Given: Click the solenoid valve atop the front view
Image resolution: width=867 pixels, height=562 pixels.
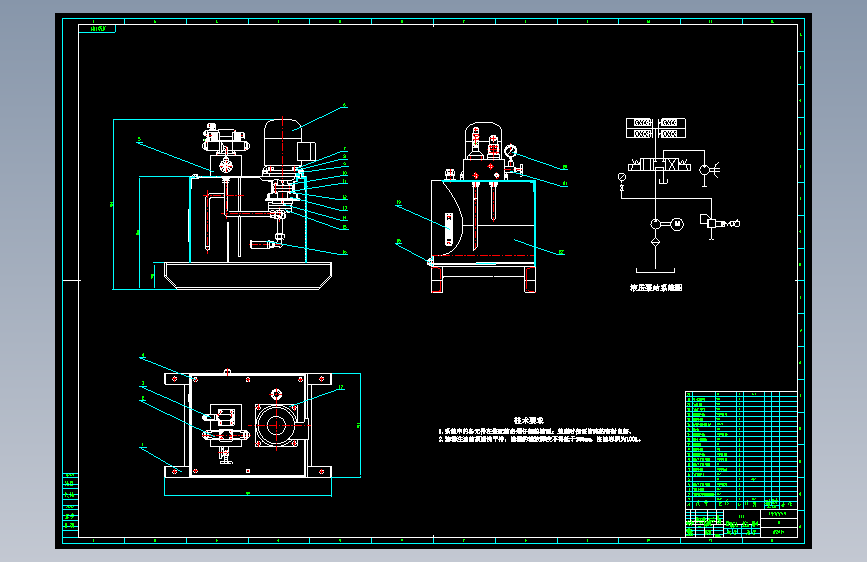Looking at the screenshot, I should [226, 139].
